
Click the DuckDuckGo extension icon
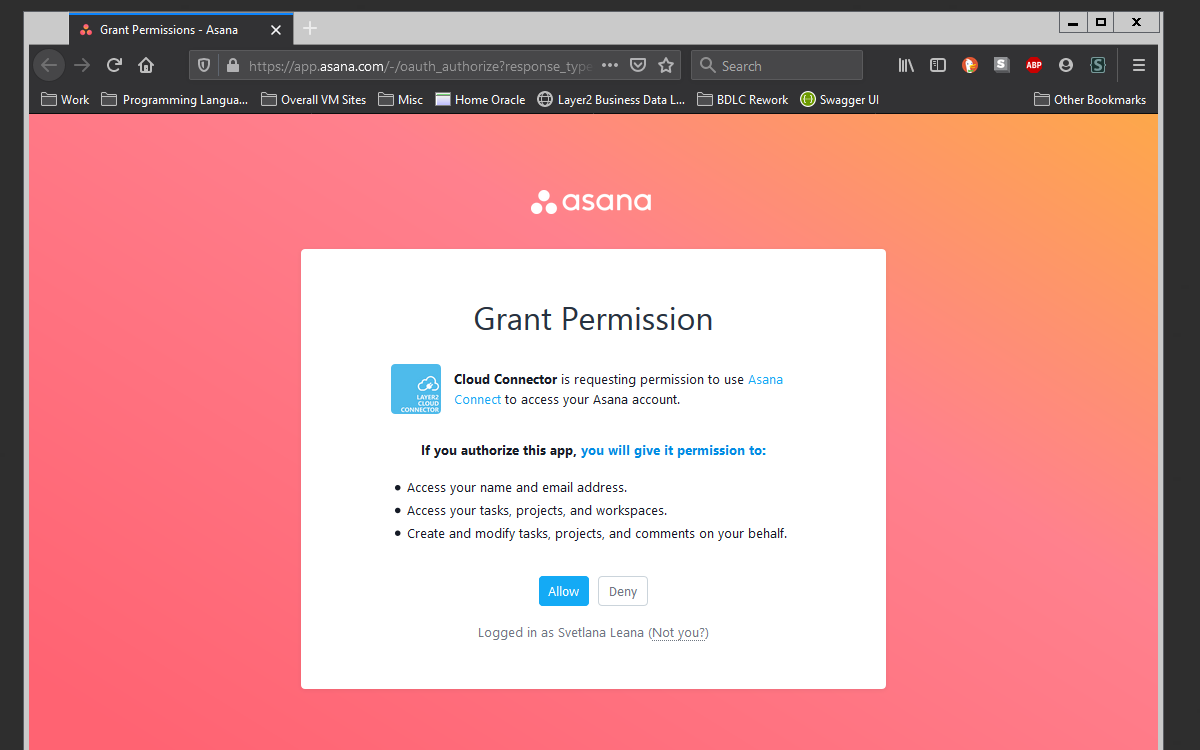coord(969,66)
